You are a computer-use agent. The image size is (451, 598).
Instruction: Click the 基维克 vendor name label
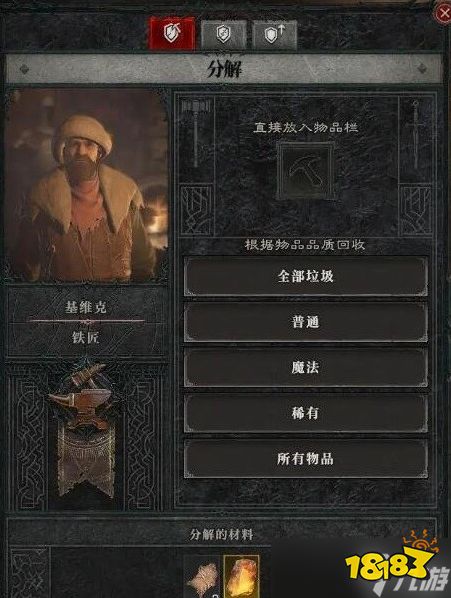coord(86,307)
